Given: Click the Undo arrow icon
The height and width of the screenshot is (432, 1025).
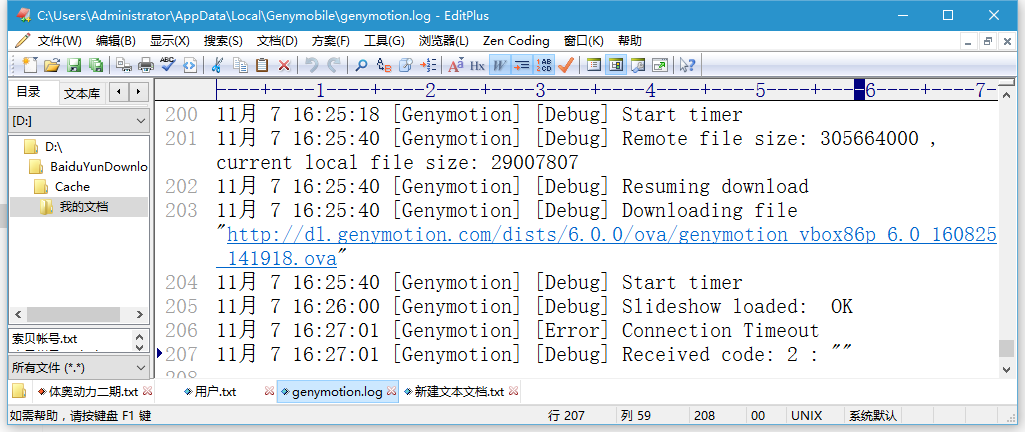Looking at the screenshot, I should (x=311, y=65).
